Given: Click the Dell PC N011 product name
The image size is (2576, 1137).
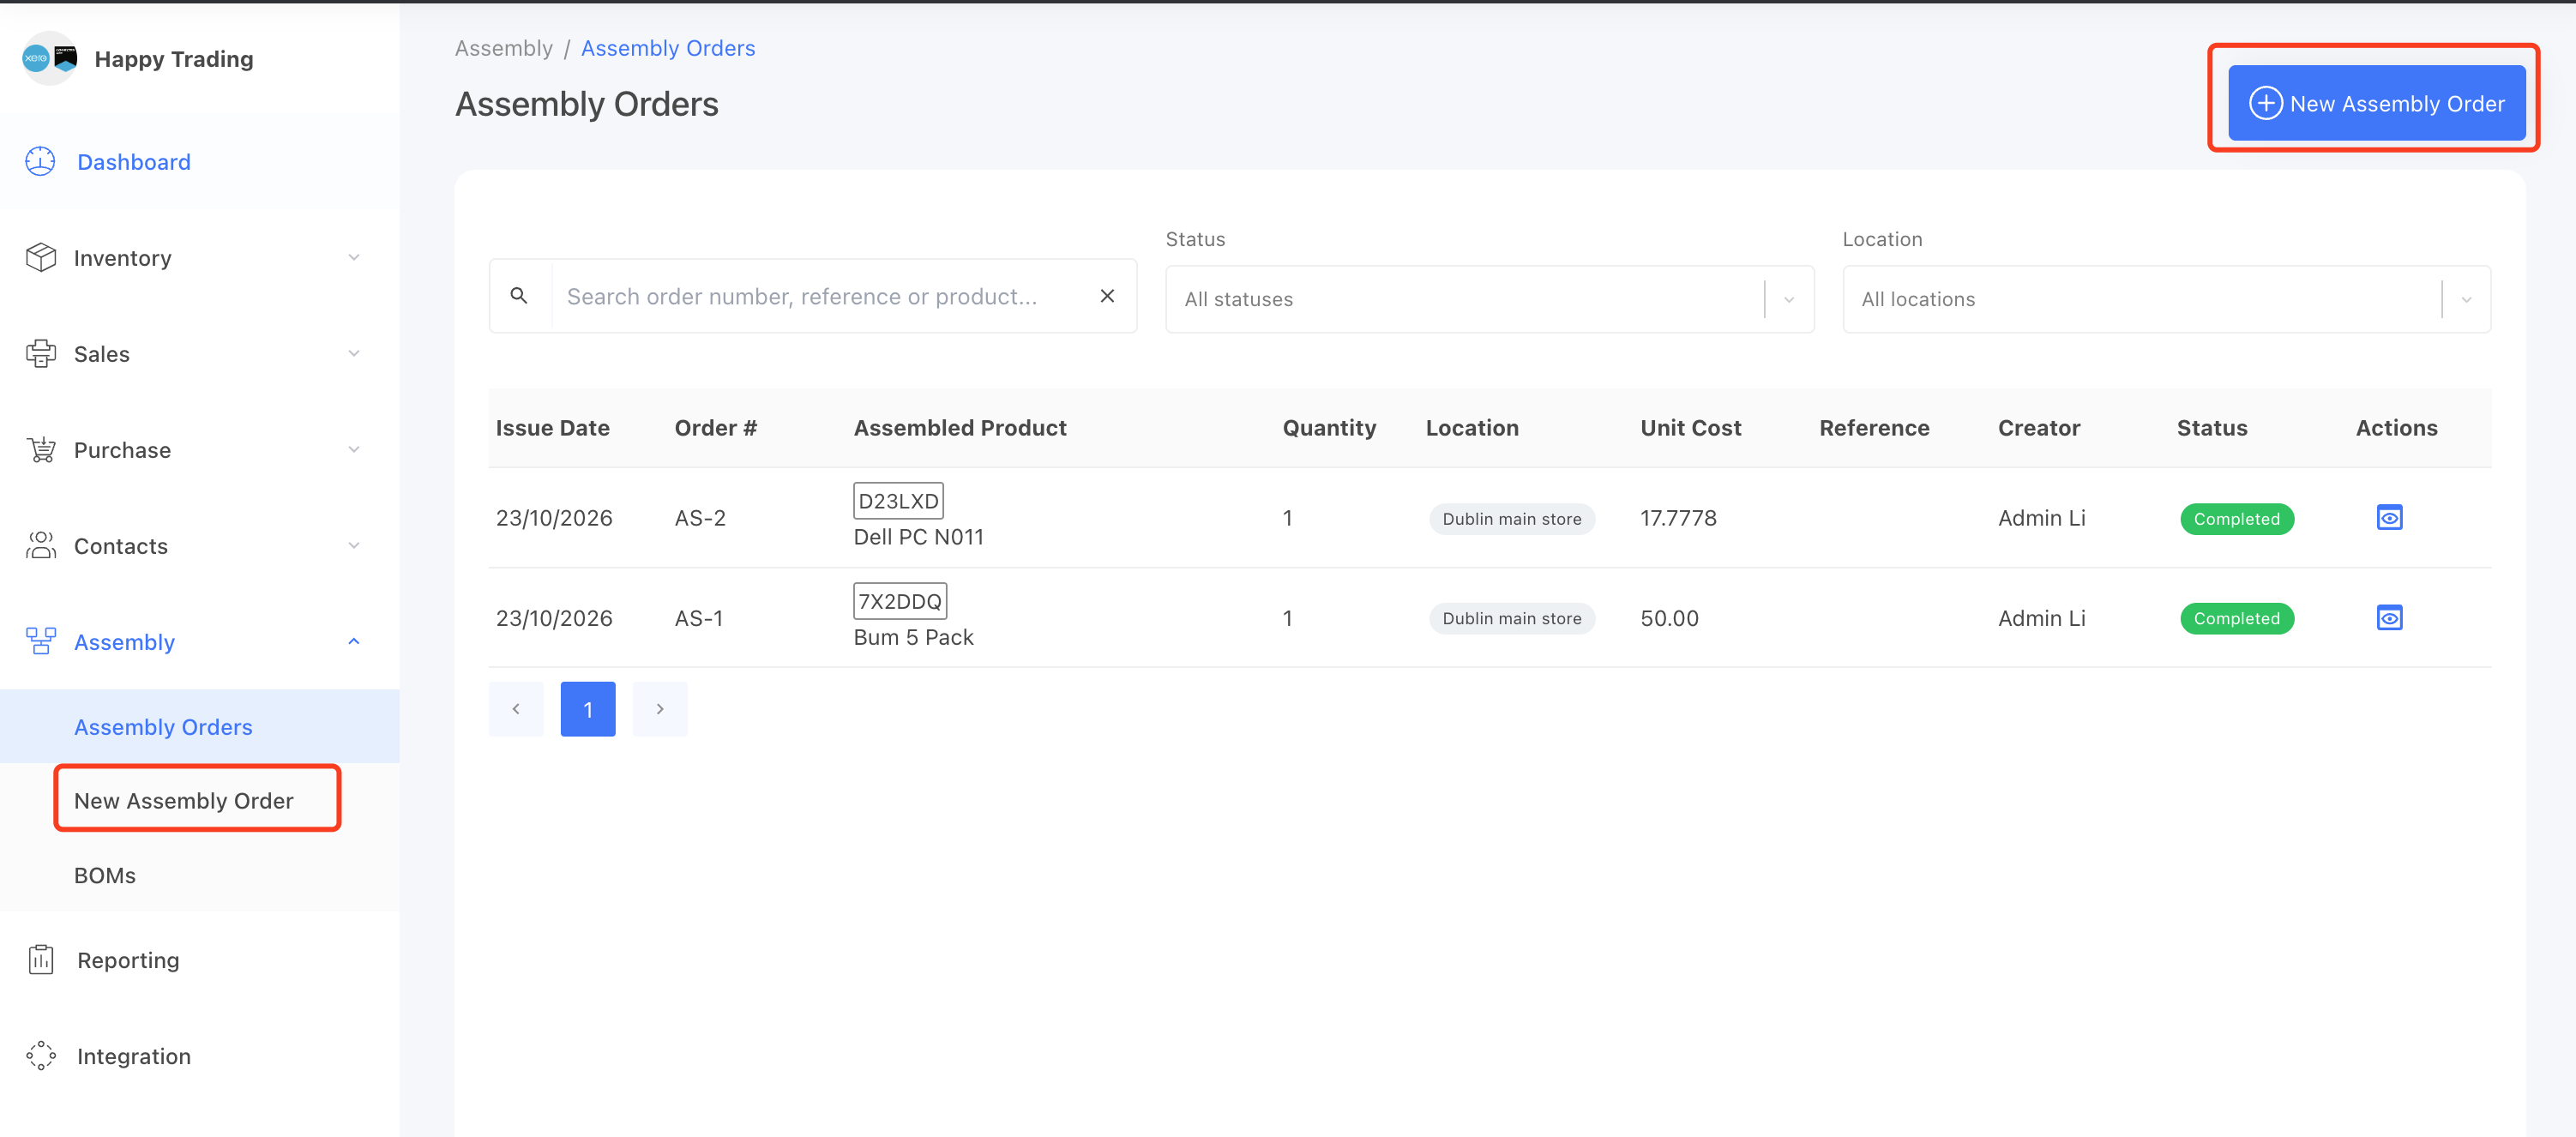Looking at the screenshot, I should point(918,537).
